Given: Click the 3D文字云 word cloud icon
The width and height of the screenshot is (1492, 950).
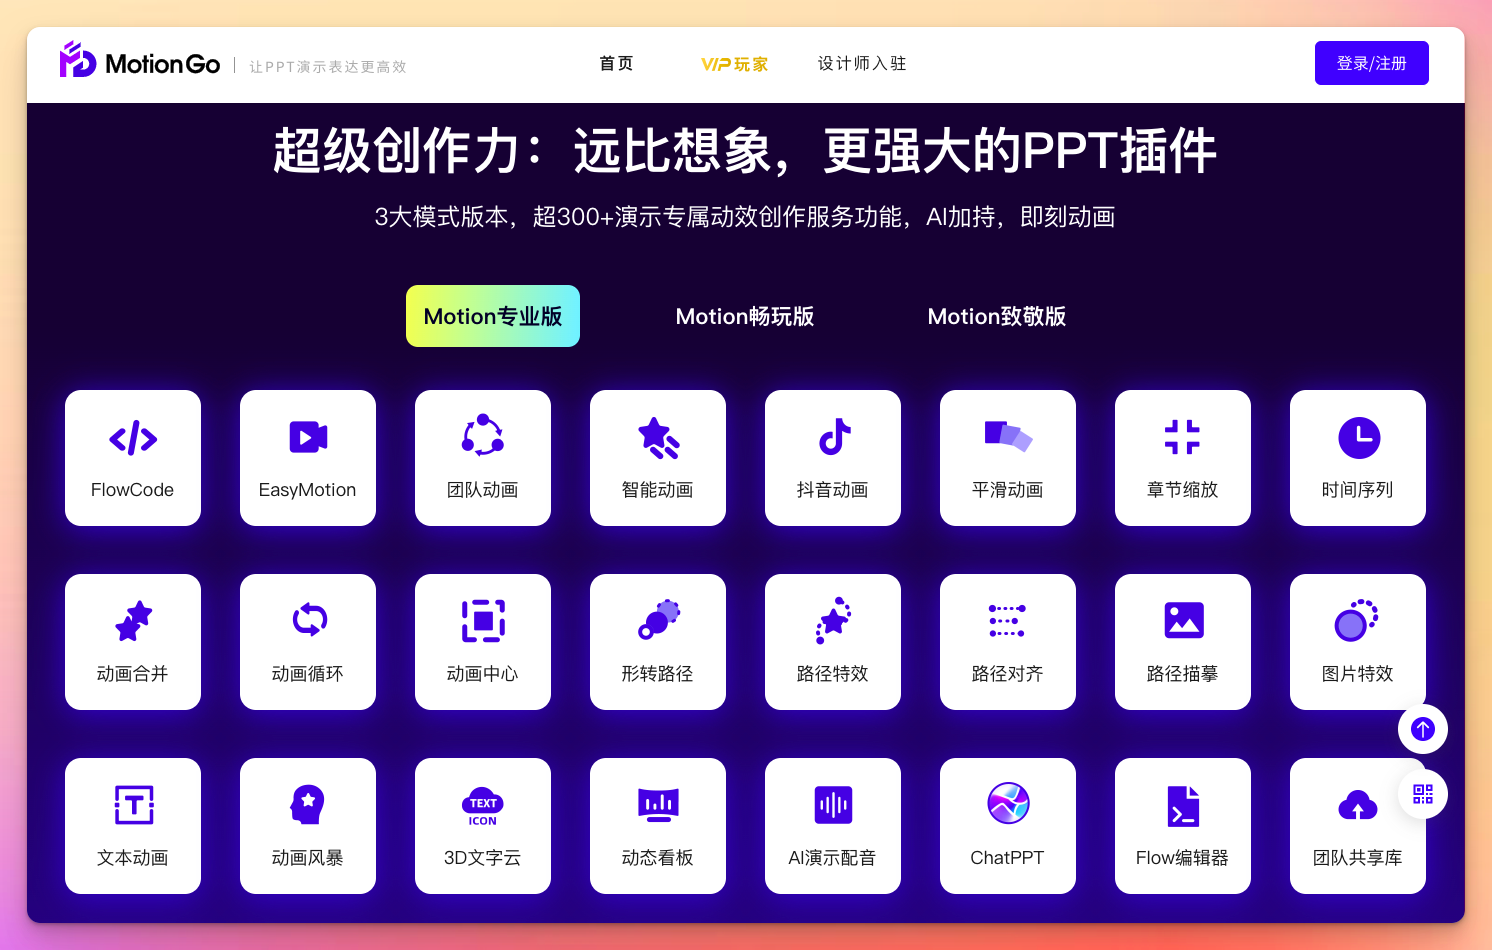Looking at the screenshot, I should [x=482, y=826].
